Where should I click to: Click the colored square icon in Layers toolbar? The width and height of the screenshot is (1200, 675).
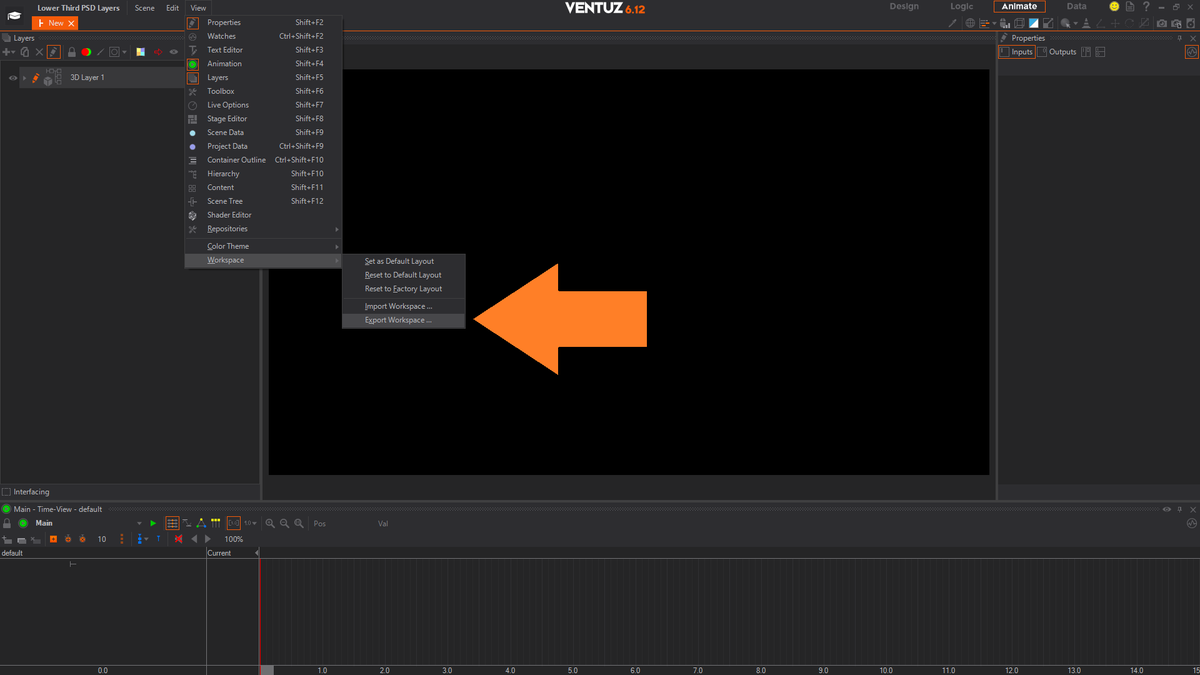tap(140, 52)
